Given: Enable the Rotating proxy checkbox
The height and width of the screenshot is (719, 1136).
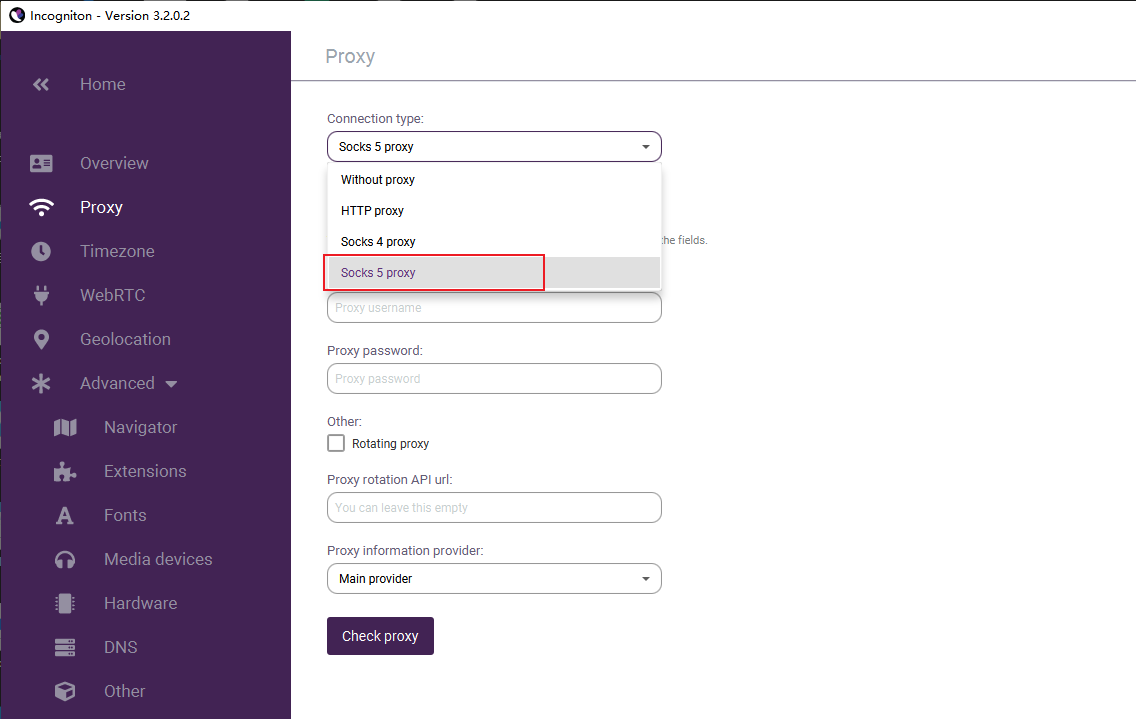Looking at the screenshot, I should click(x=336, y=443).
